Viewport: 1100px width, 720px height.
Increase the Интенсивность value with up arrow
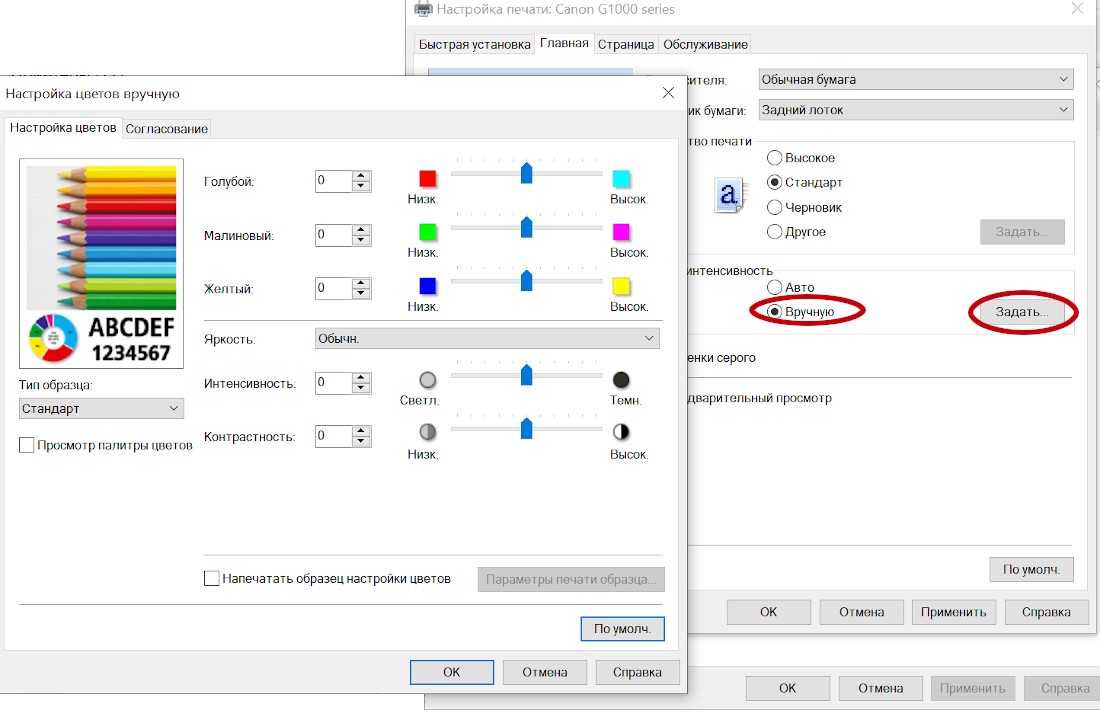point(361,378)
